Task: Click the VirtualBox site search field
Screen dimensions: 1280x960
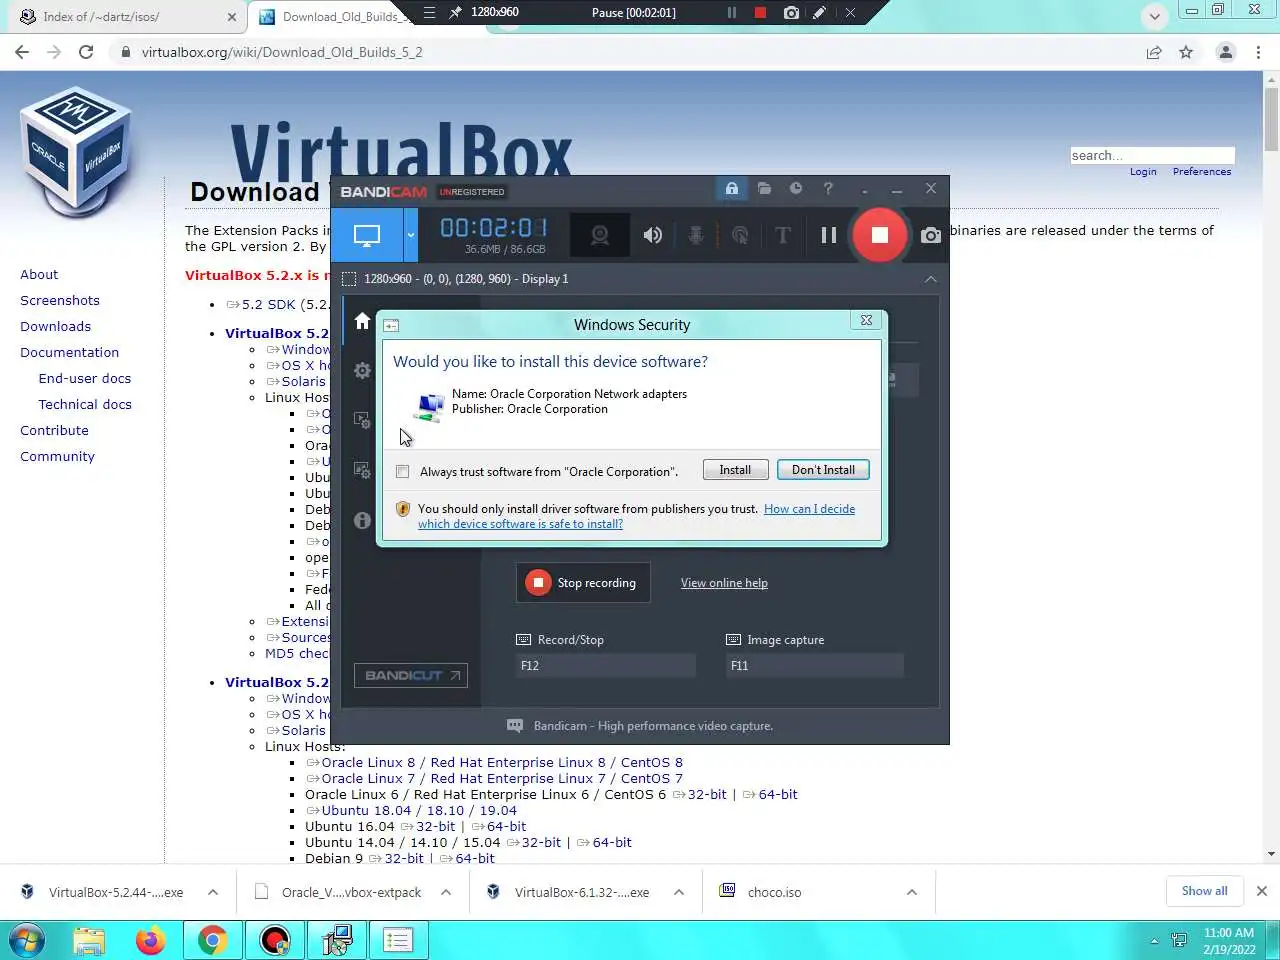Action: tap(1152, 155)
